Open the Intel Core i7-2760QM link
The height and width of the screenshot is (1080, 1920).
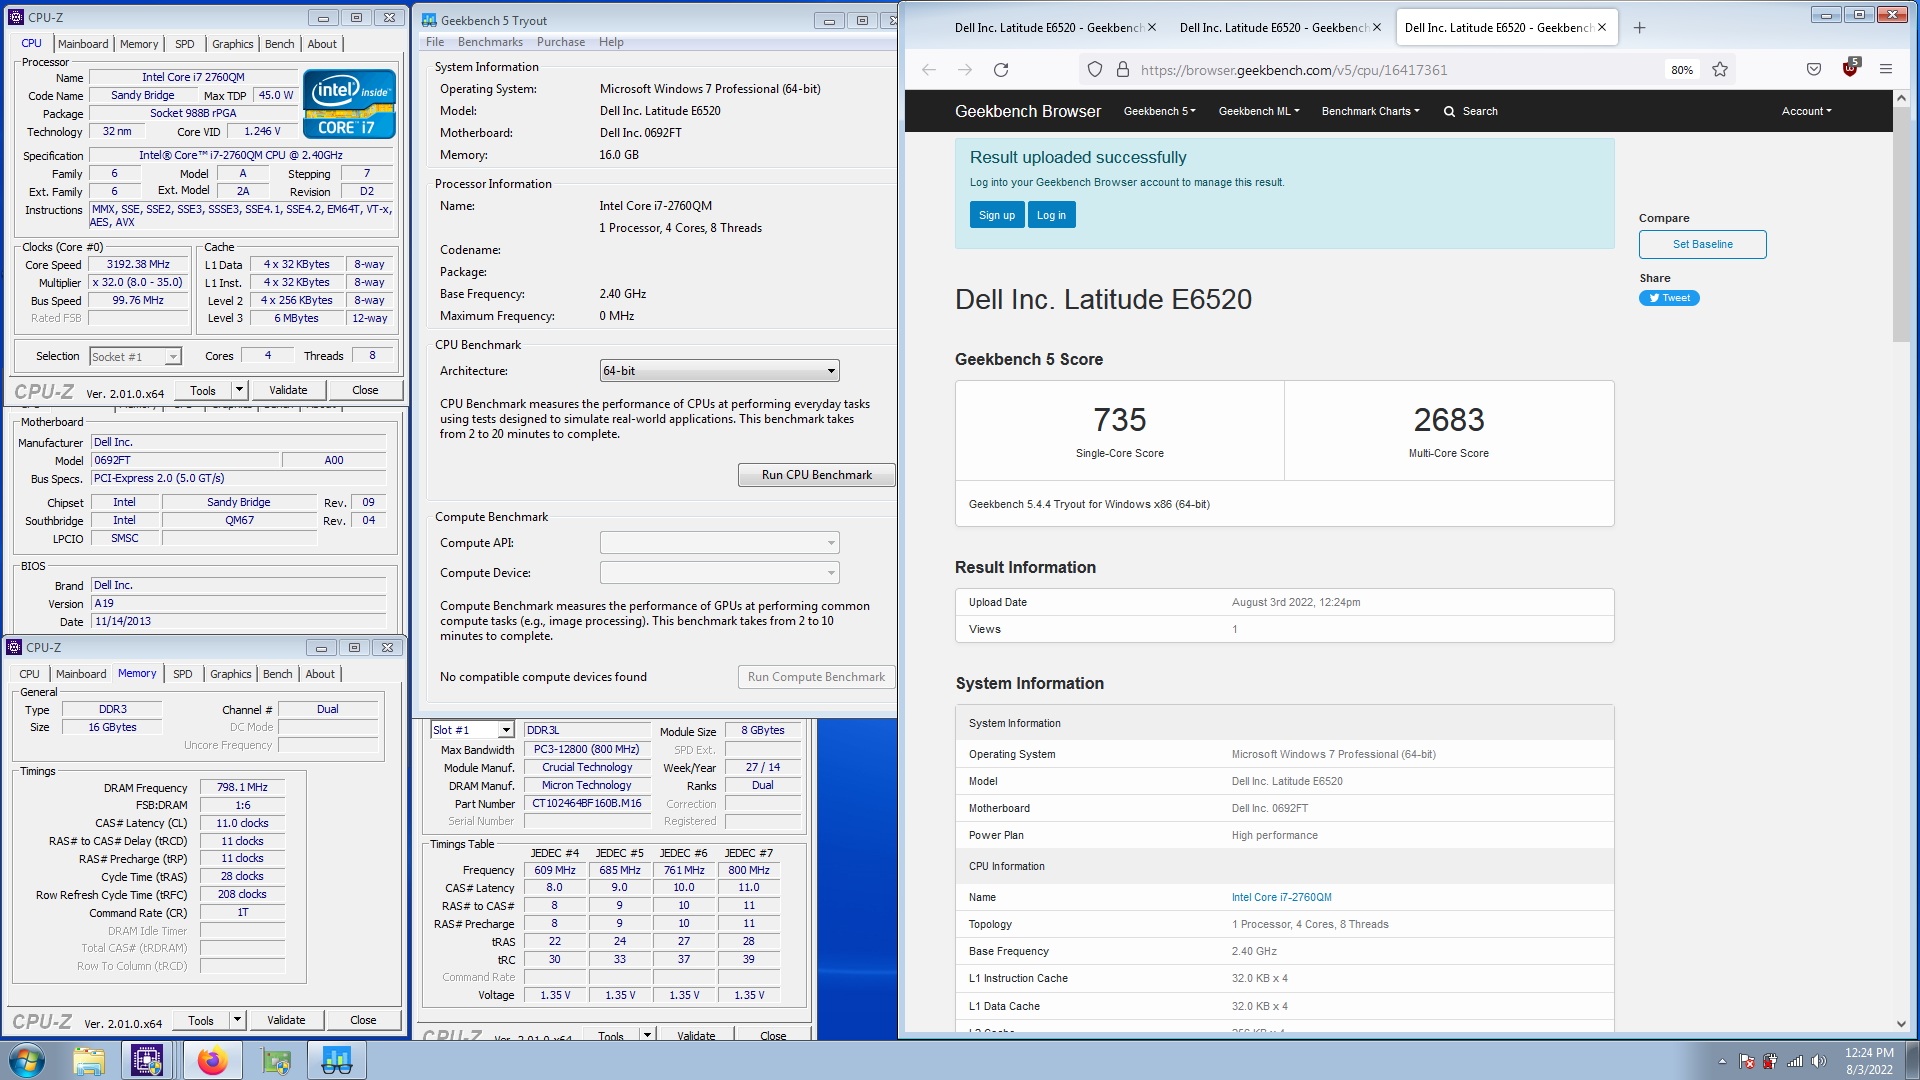tap(1281, 897)
